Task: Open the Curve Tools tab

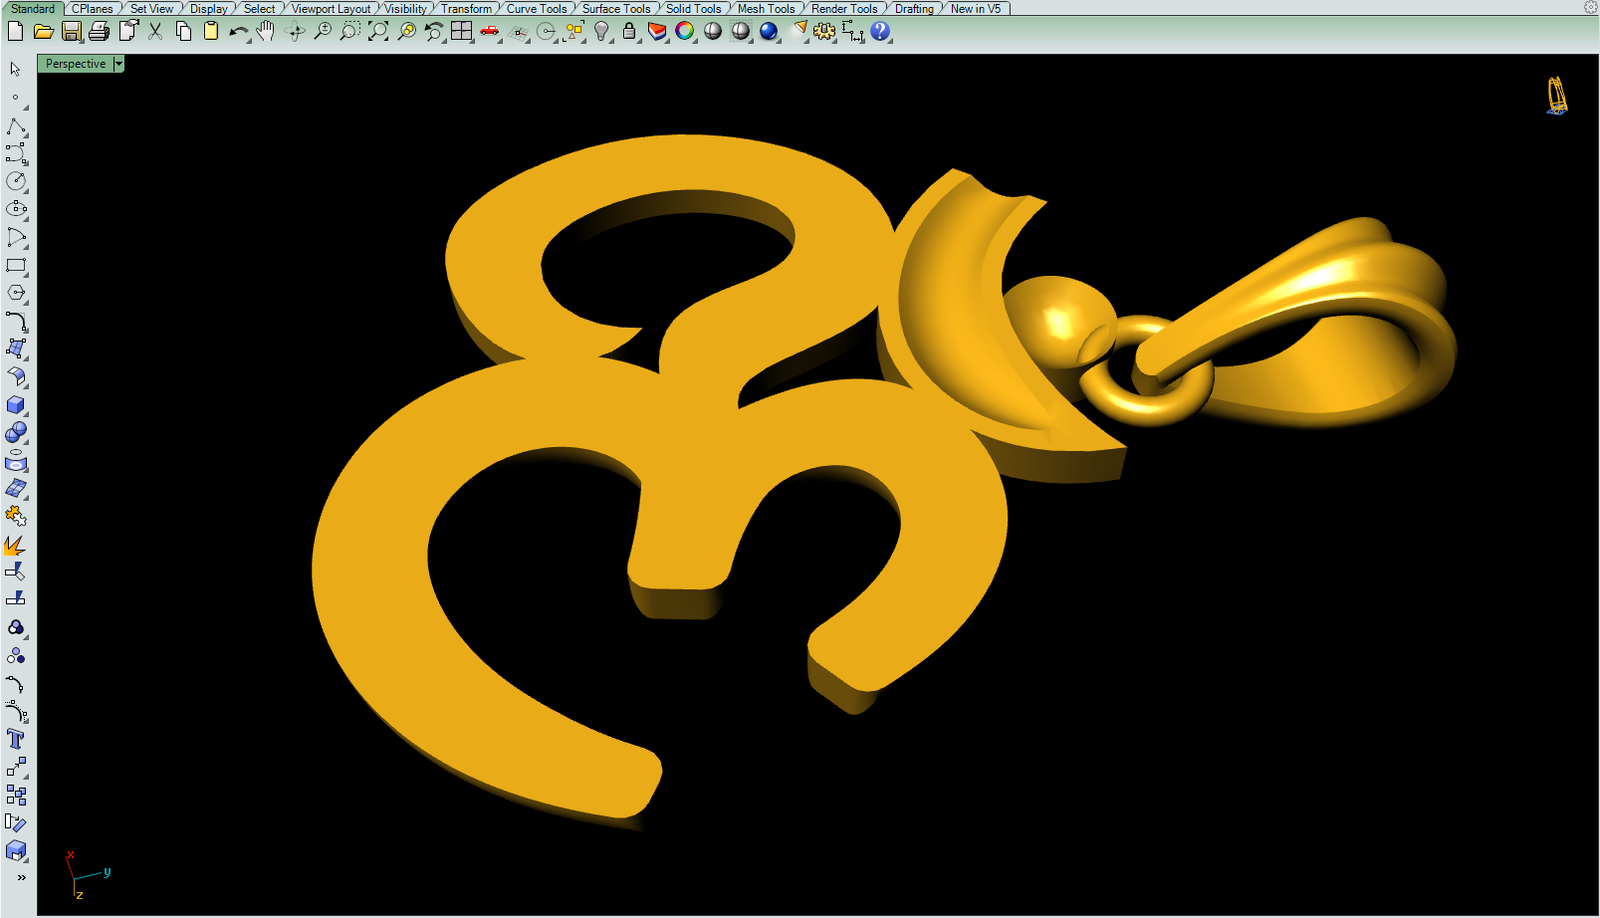Action: (x=536, y=8)
